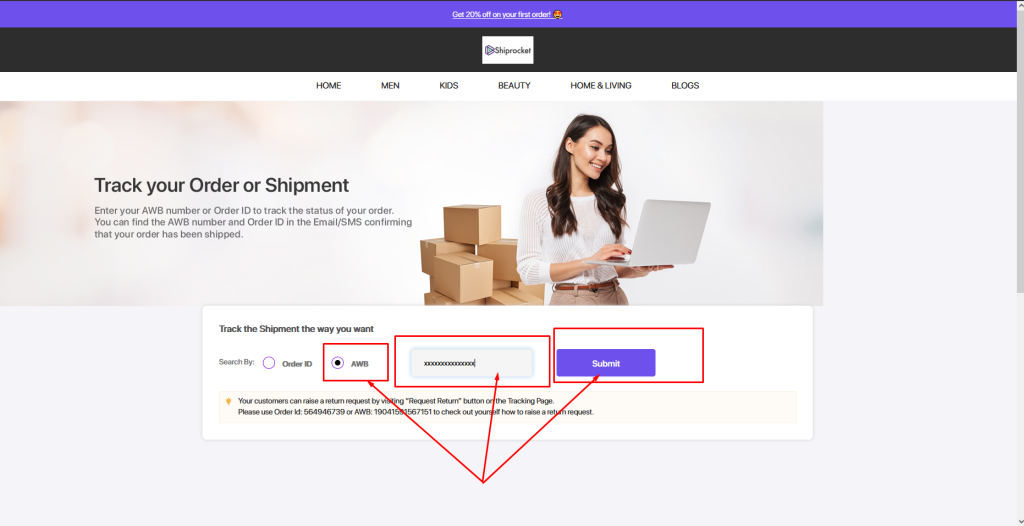Focus the tracking number input field

[x=472, y=363]
